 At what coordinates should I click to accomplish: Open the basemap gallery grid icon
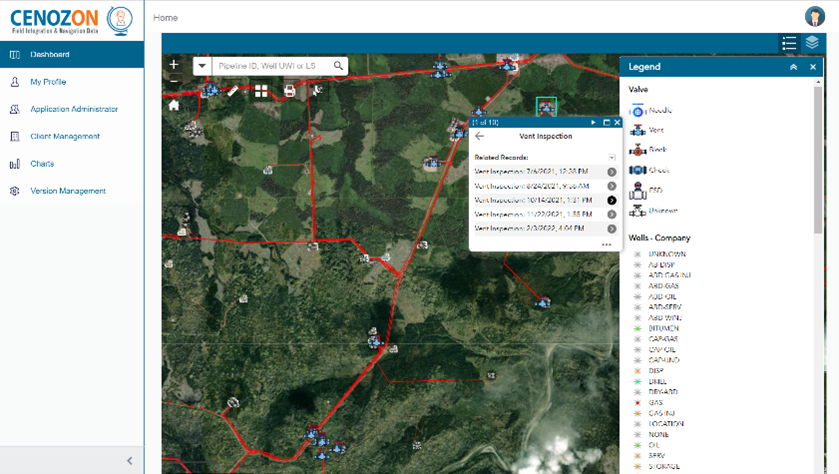pos(261,91)
